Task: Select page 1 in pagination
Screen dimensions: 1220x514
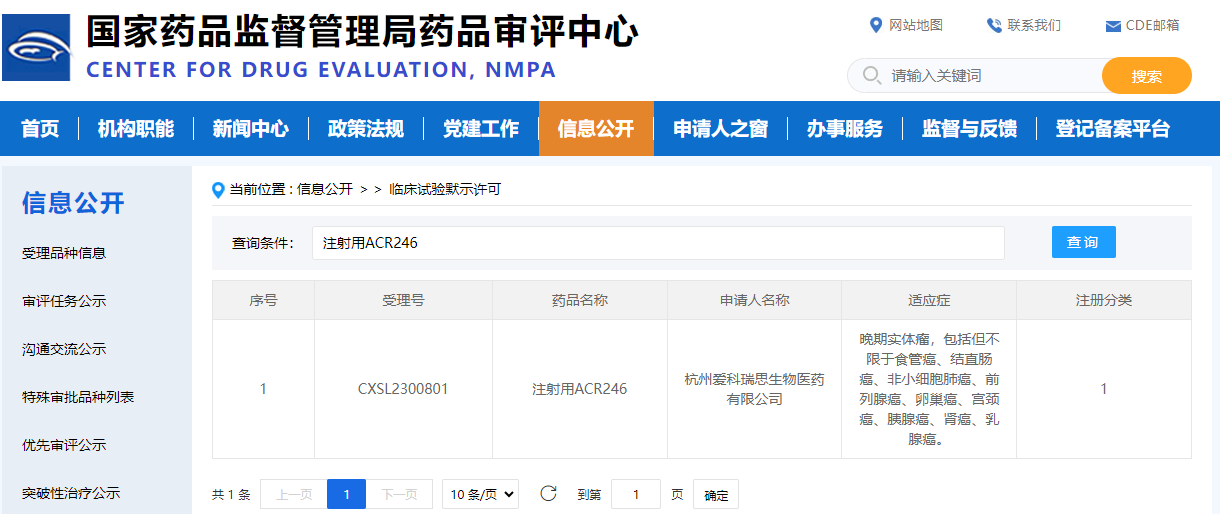Action: (x=346, y=494)
